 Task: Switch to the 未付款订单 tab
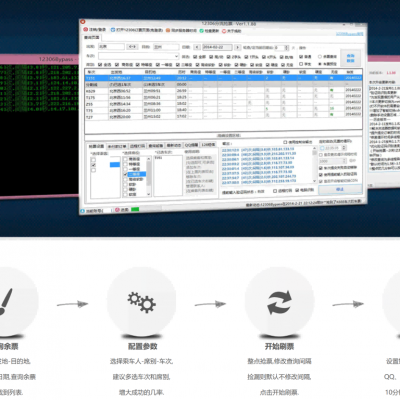click(117, 146)
